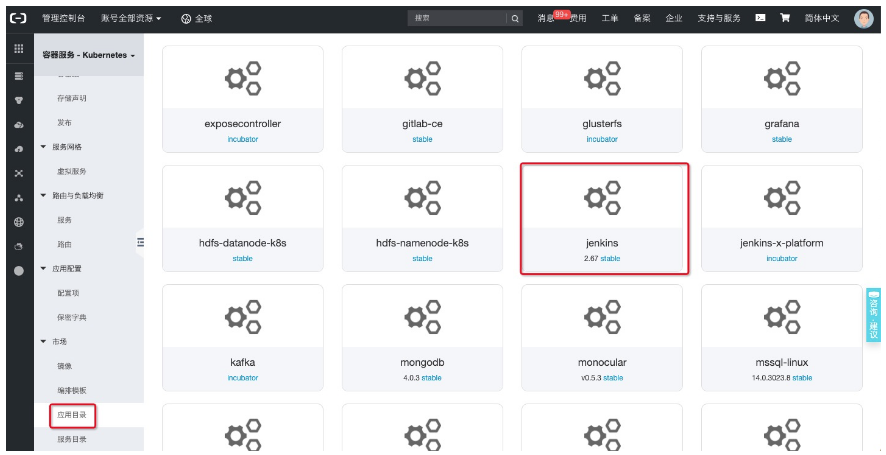
Task: Open 发布 in the sidebar
Action: point(64,123)
